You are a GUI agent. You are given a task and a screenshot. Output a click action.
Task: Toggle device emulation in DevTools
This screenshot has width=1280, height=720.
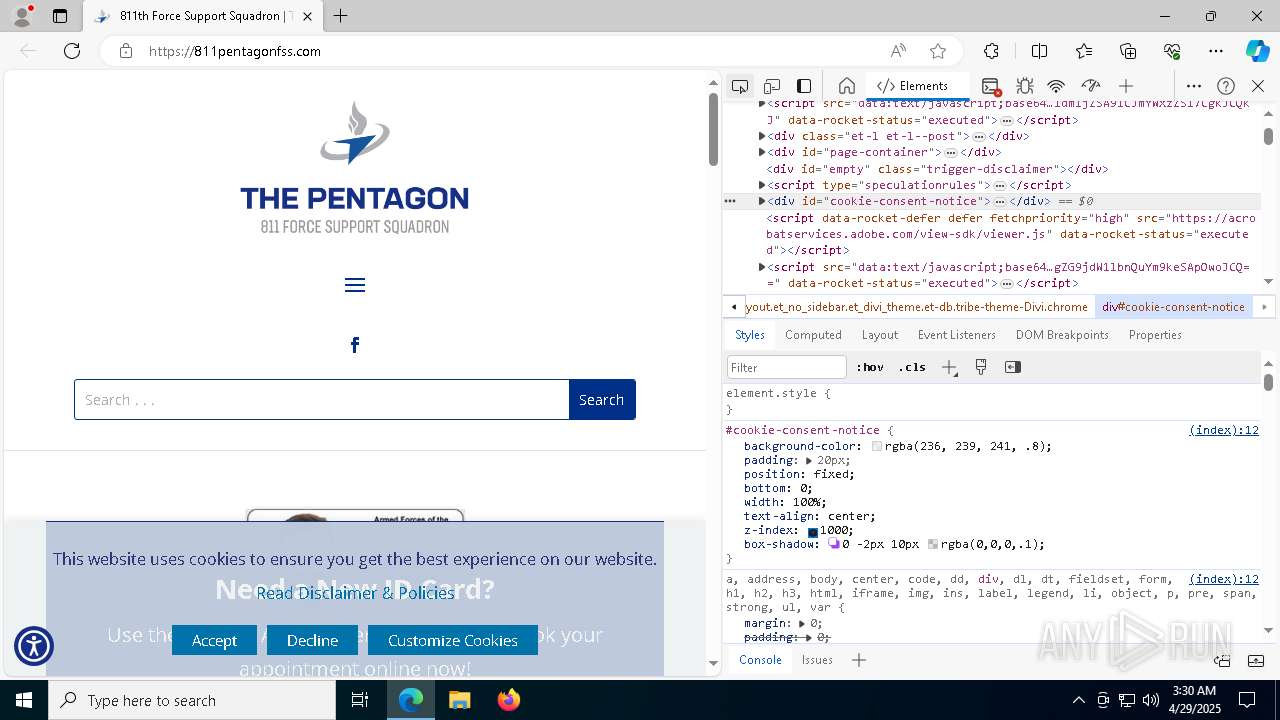pyautogui.click(x=772, y=86)
